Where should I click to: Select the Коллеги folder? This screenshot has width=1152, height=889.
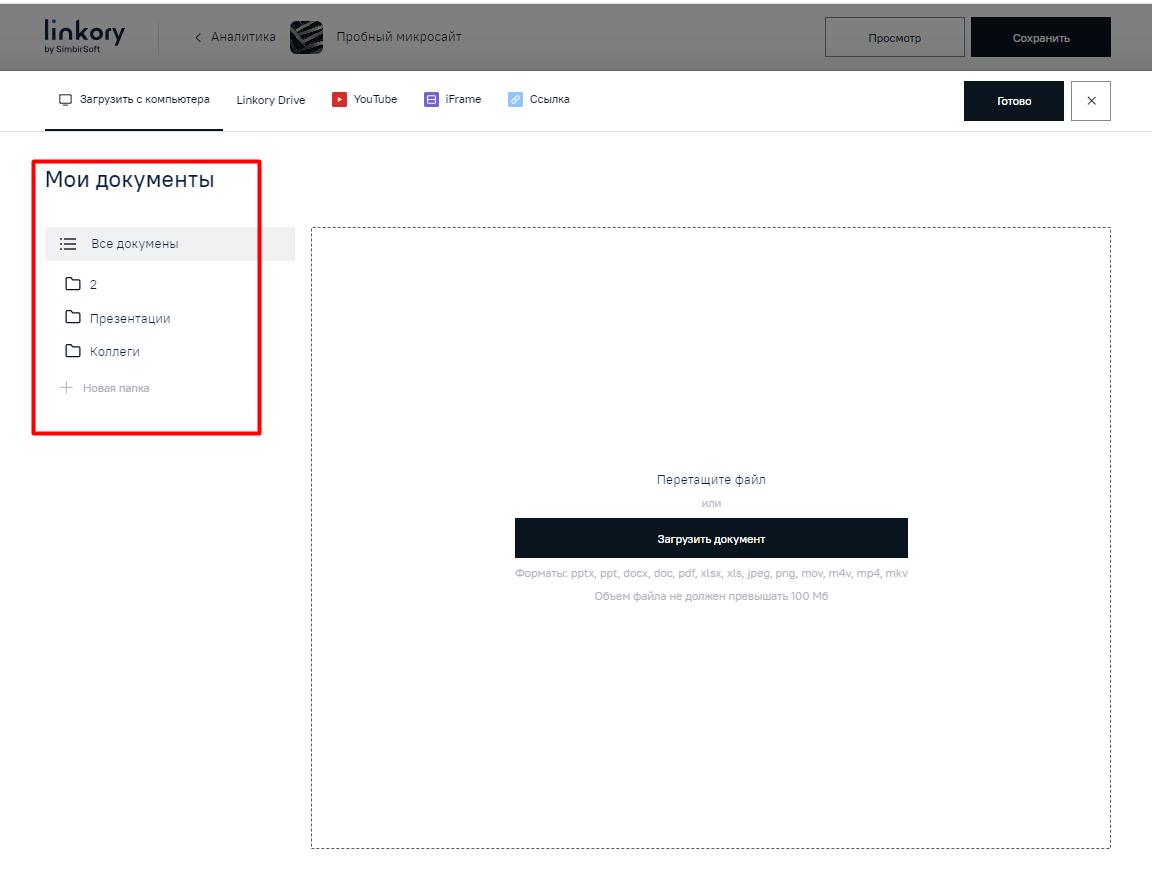point(114,352)
